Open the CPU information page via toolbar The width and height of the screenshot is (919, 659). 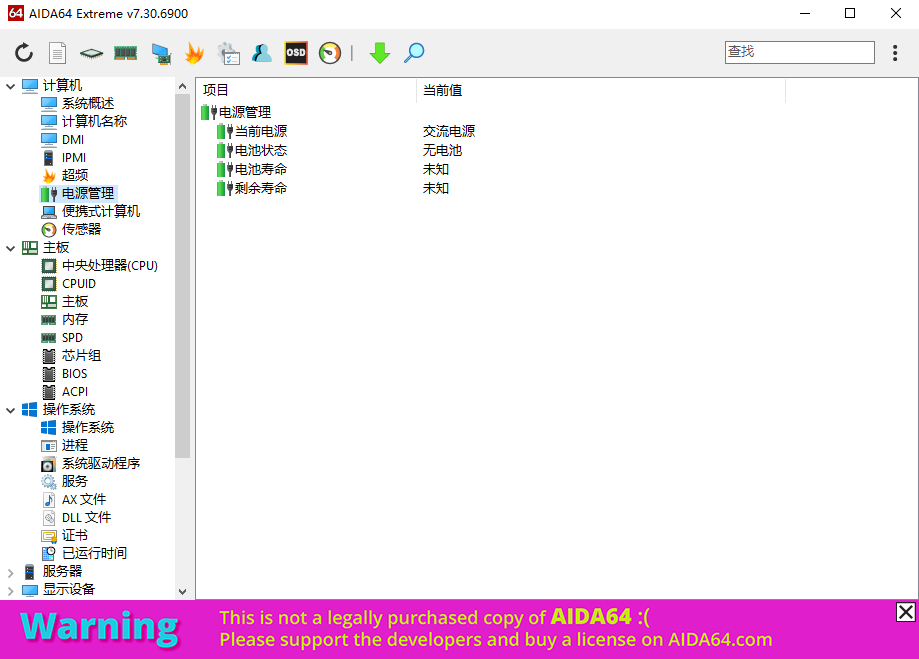[x=90, y=53]
